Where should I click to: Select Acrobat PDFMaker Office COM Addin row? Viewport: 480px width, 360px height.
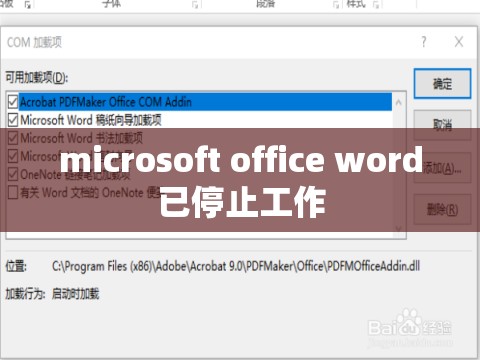[x=205, y=102]
